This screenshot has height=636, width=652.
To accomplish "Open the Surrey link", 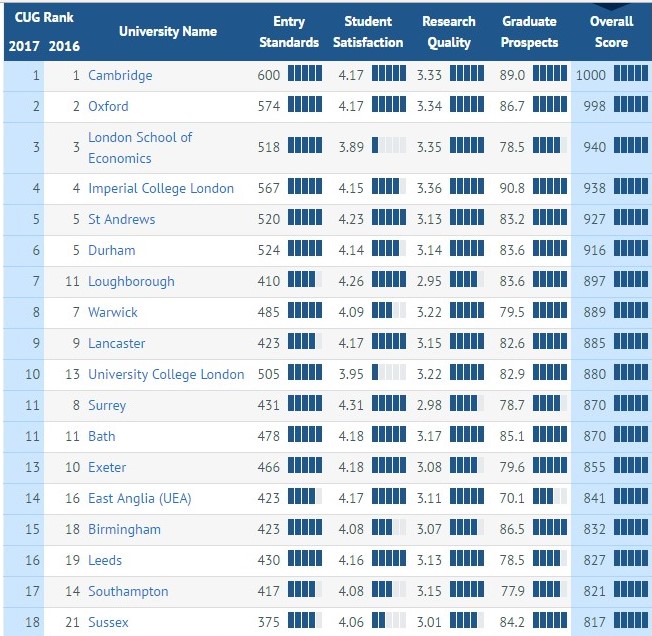I will pyautogui.click(x=107, y=405).
